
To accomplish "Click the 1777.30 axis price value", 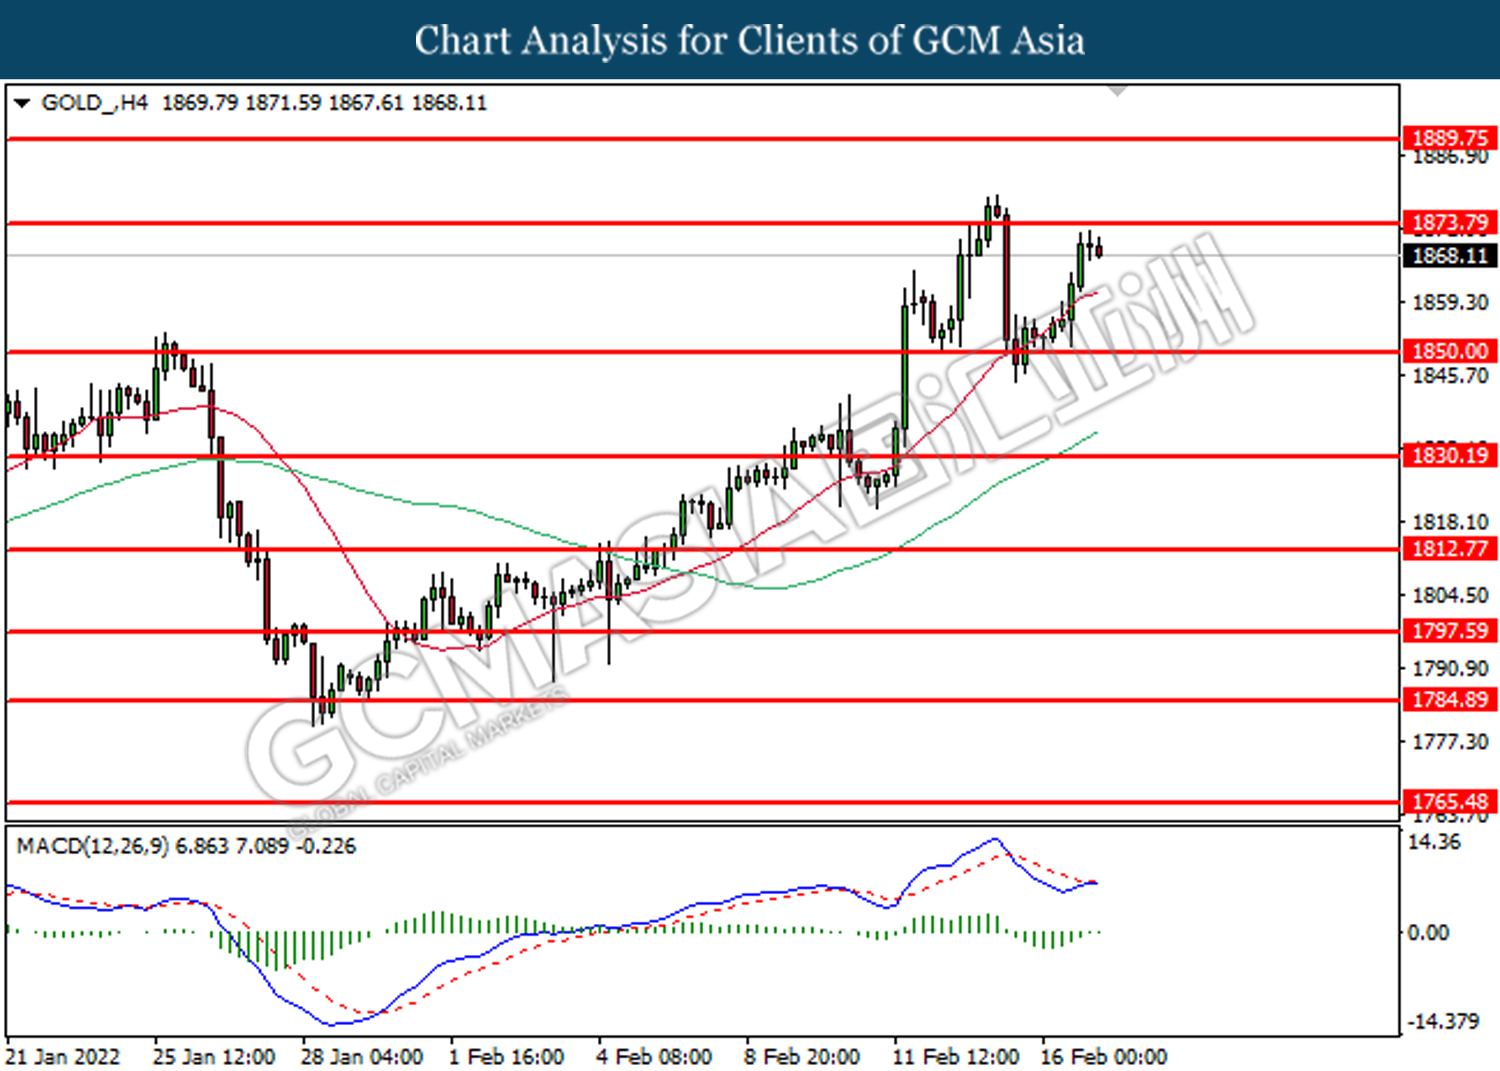I will click(1450, 742).
